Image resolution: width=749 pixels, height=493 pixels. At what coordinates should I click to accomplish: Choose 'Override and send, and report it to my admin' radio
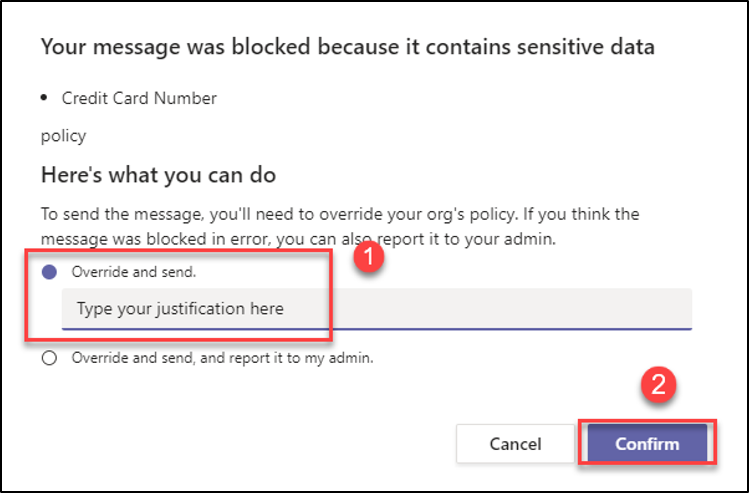coord(49,359)
